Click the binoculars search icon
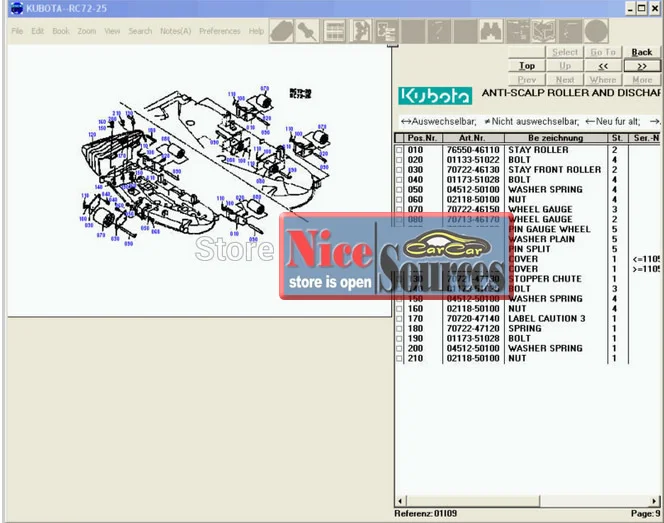This screenshot has width=664, height=523. (x=491, y=31)
